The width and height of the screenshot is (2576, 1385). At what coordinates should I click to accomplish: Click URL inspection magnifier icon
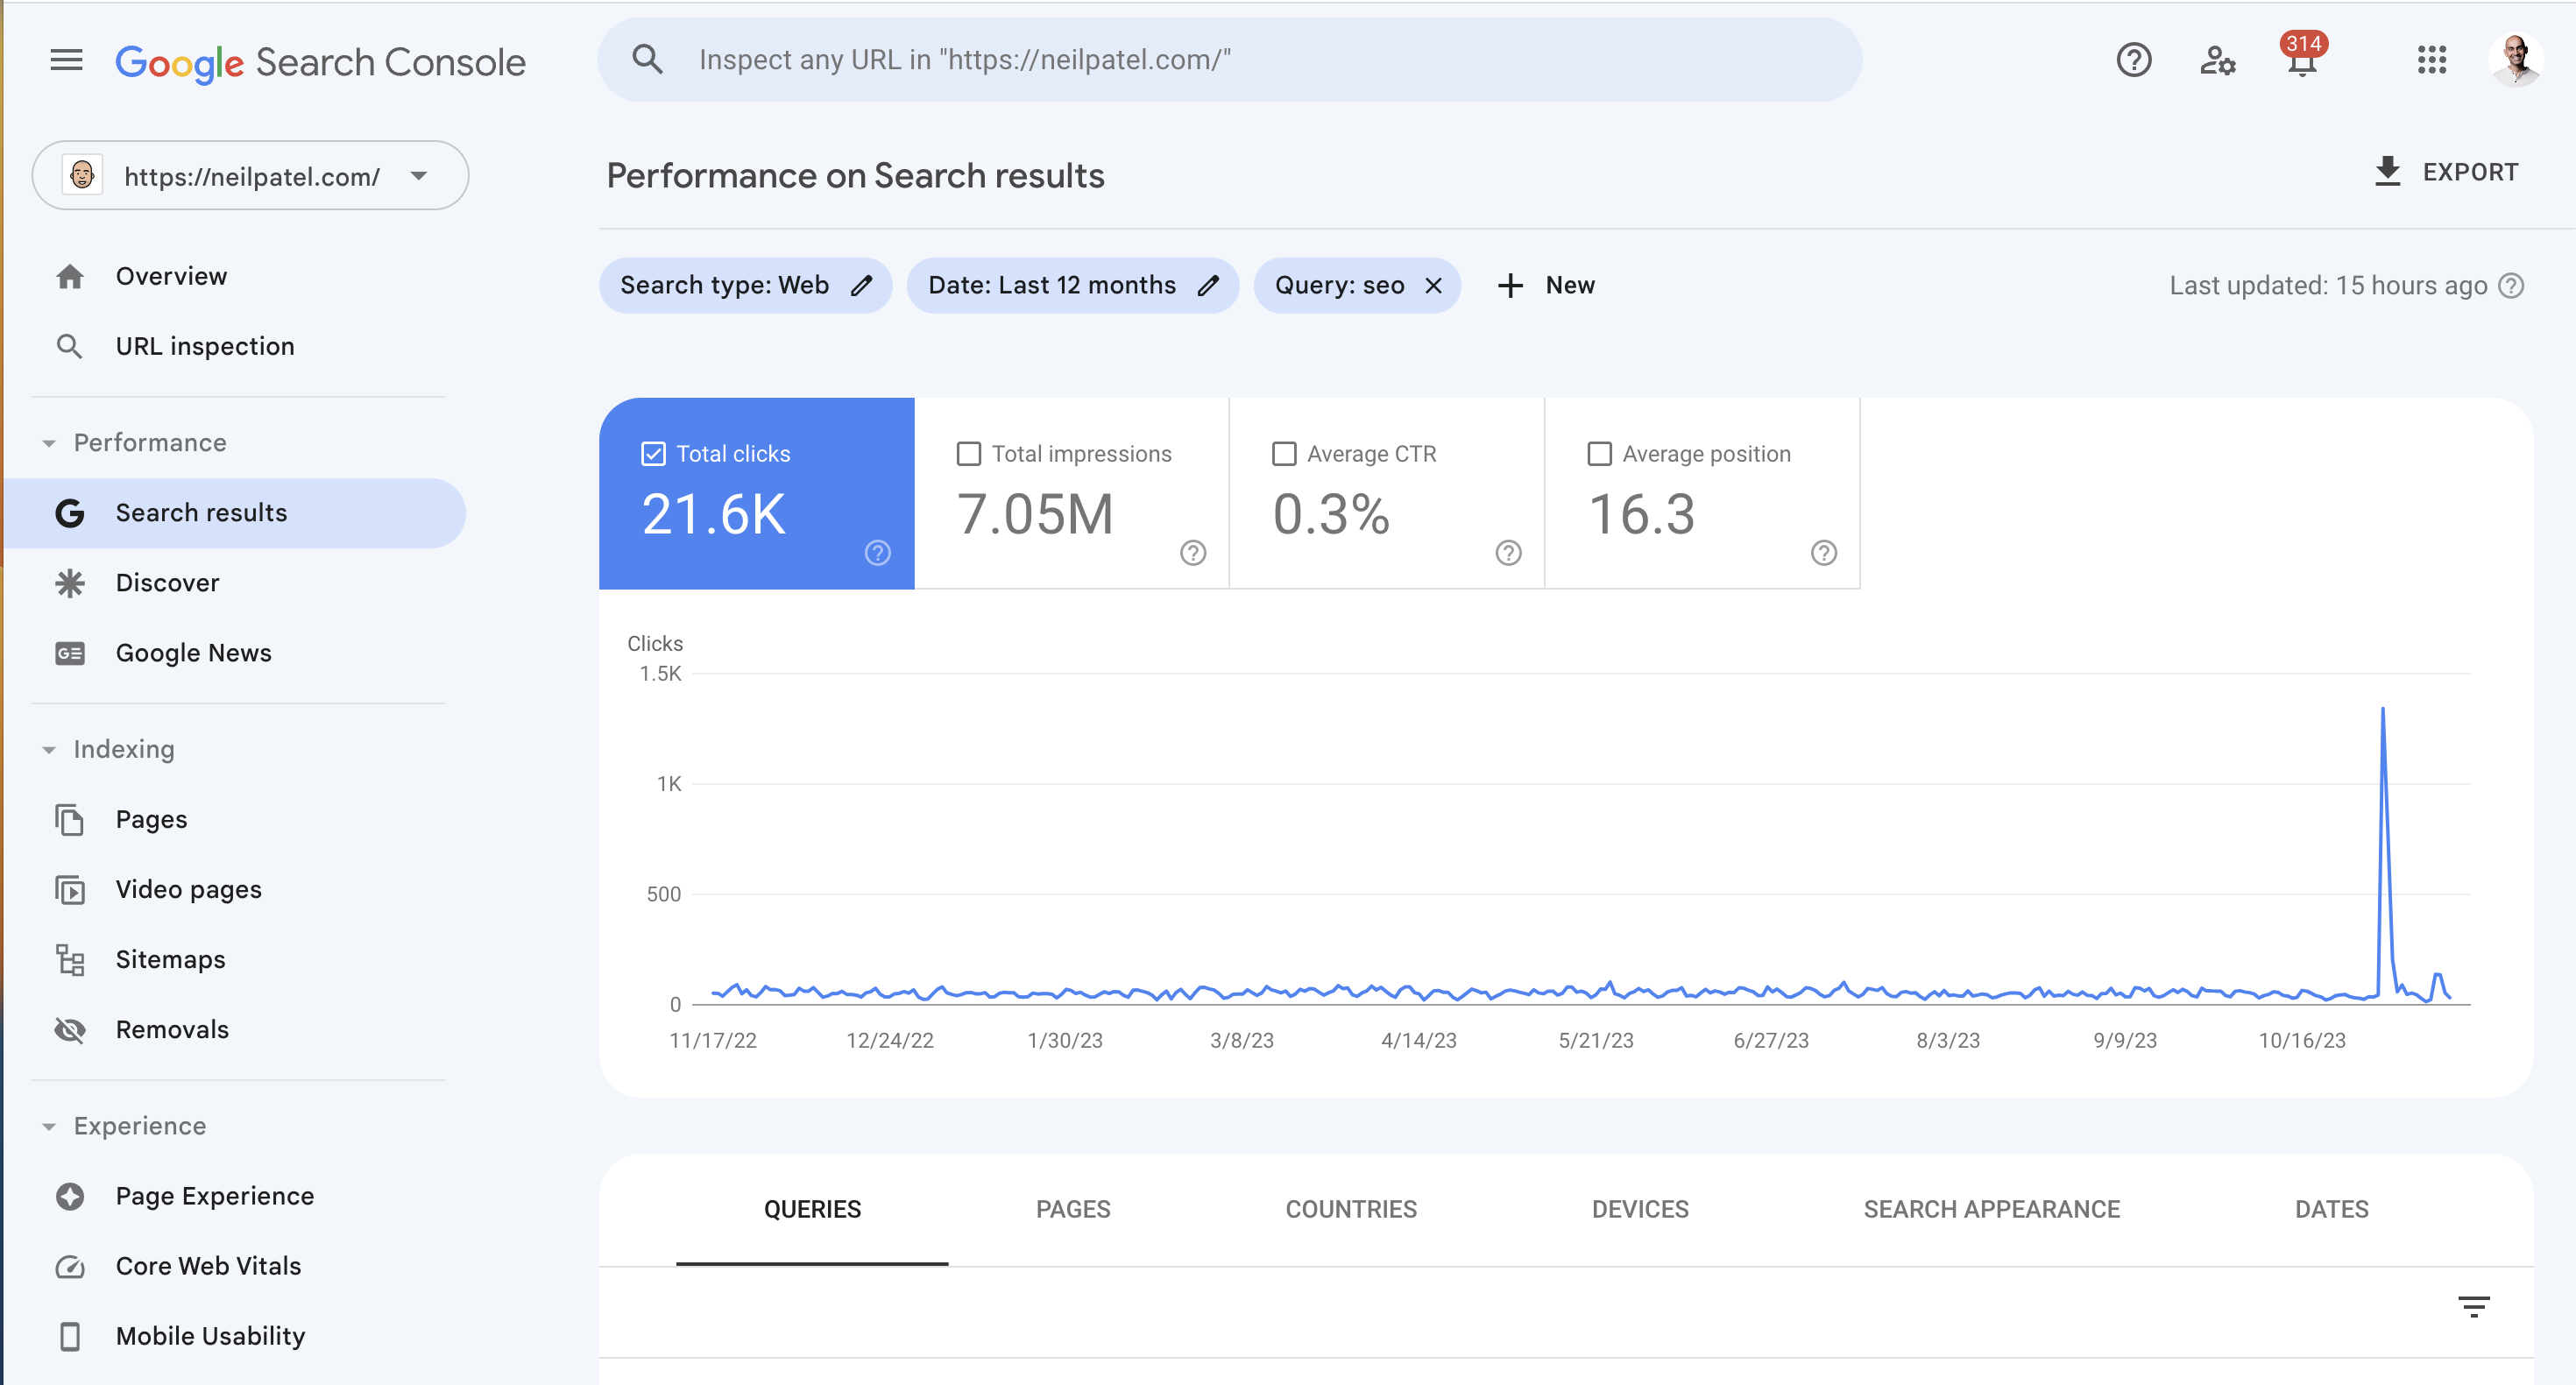coord(69,346)
